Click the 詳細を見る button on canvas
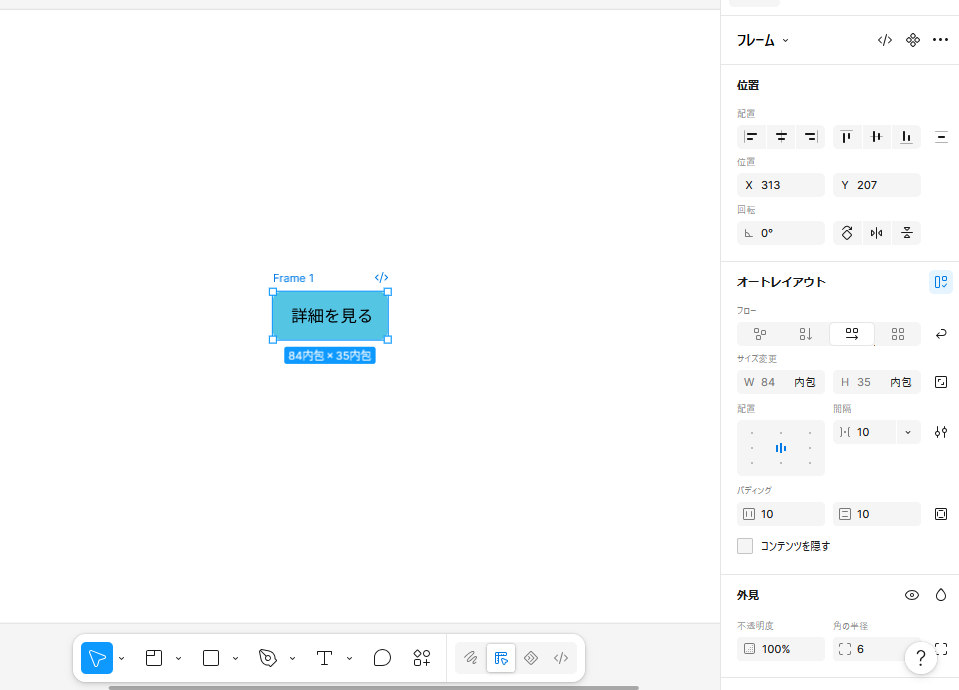 pyautogui.click(x=331, y=316)
